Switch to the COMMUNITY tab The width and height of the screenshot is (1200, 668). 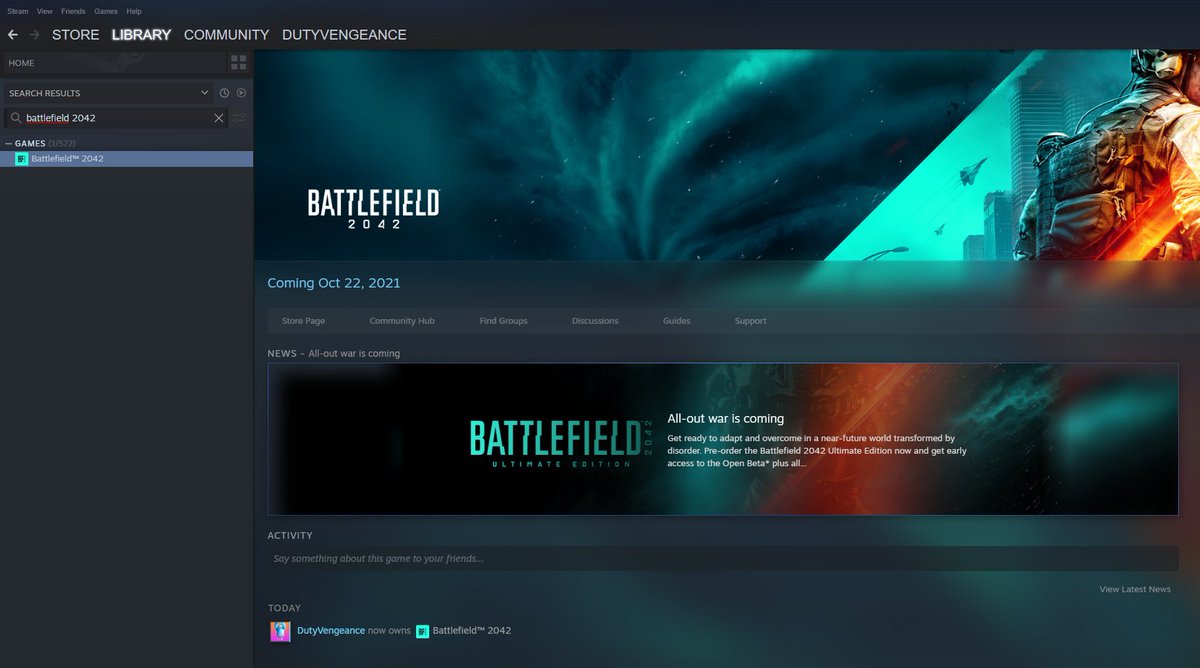point(226,34)
